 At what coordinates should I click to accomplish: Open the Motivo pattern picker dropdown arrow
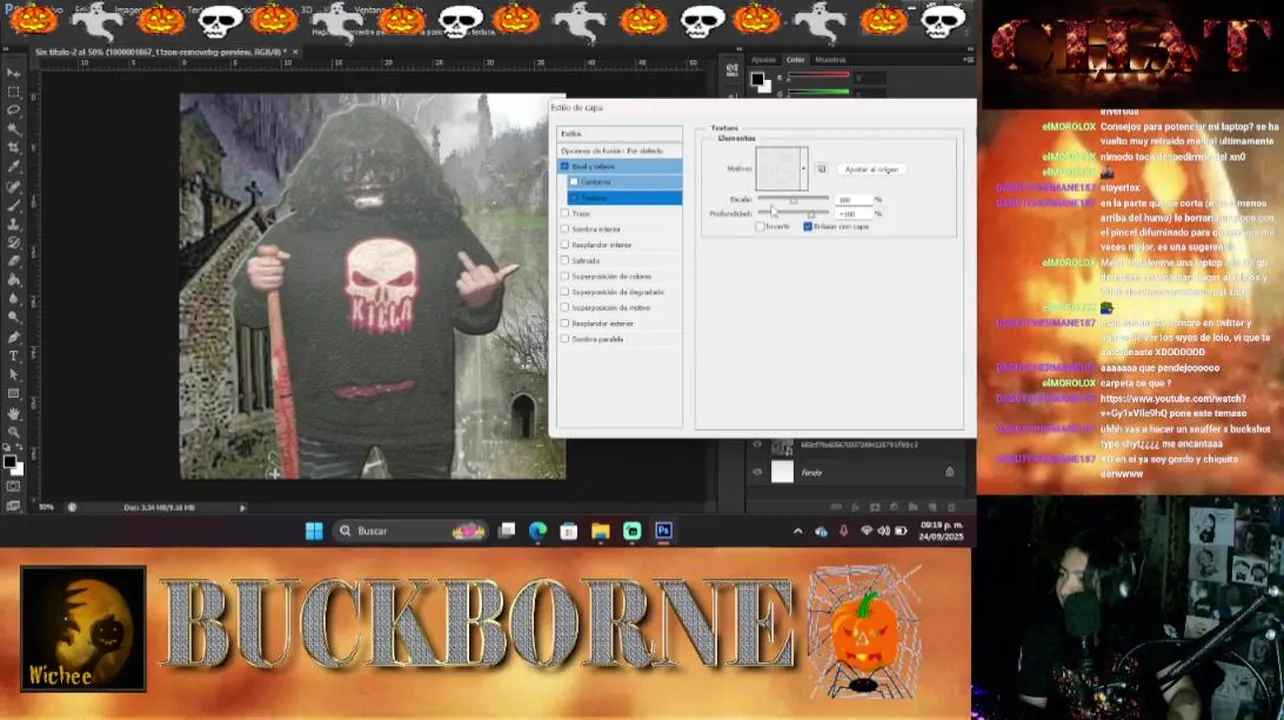(x=803, y=169)
